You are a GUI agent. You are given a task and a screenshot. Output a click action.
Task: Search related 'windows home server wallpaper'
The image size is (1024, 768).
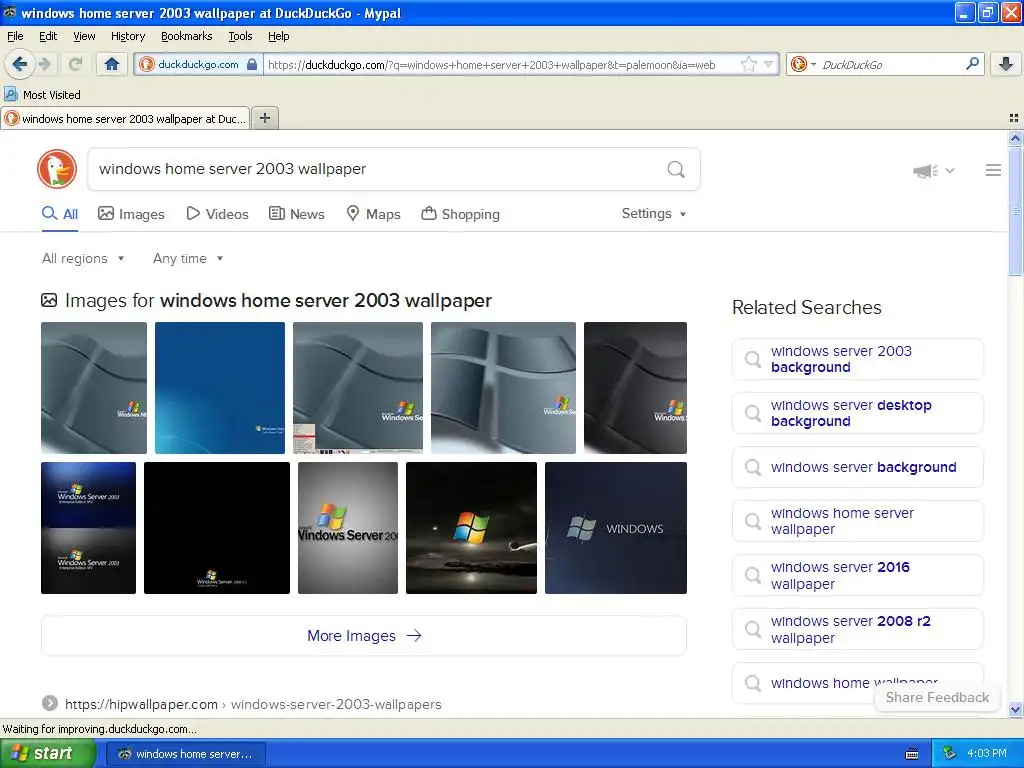(x=857, y=521)
